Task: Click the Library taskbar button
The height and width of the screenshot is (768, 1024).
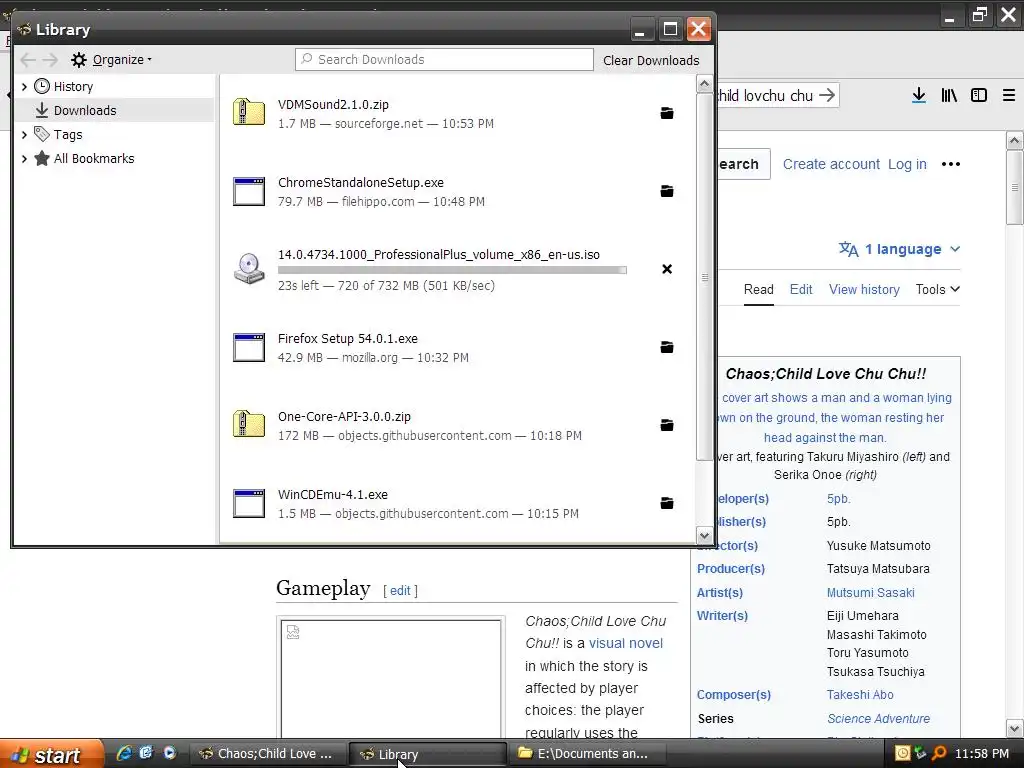Action: [428, 754]
